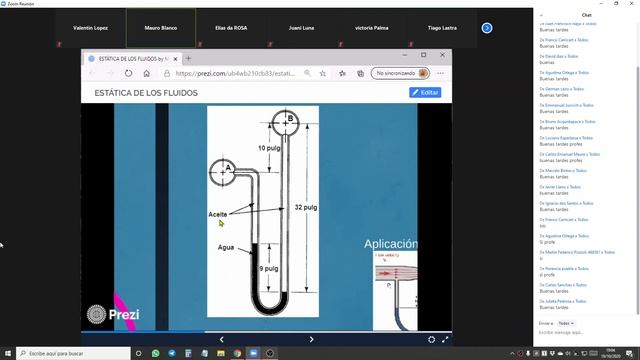This screenshot has width=640, height=360.
Task: Open the favorites list
Action: [342, 73]
